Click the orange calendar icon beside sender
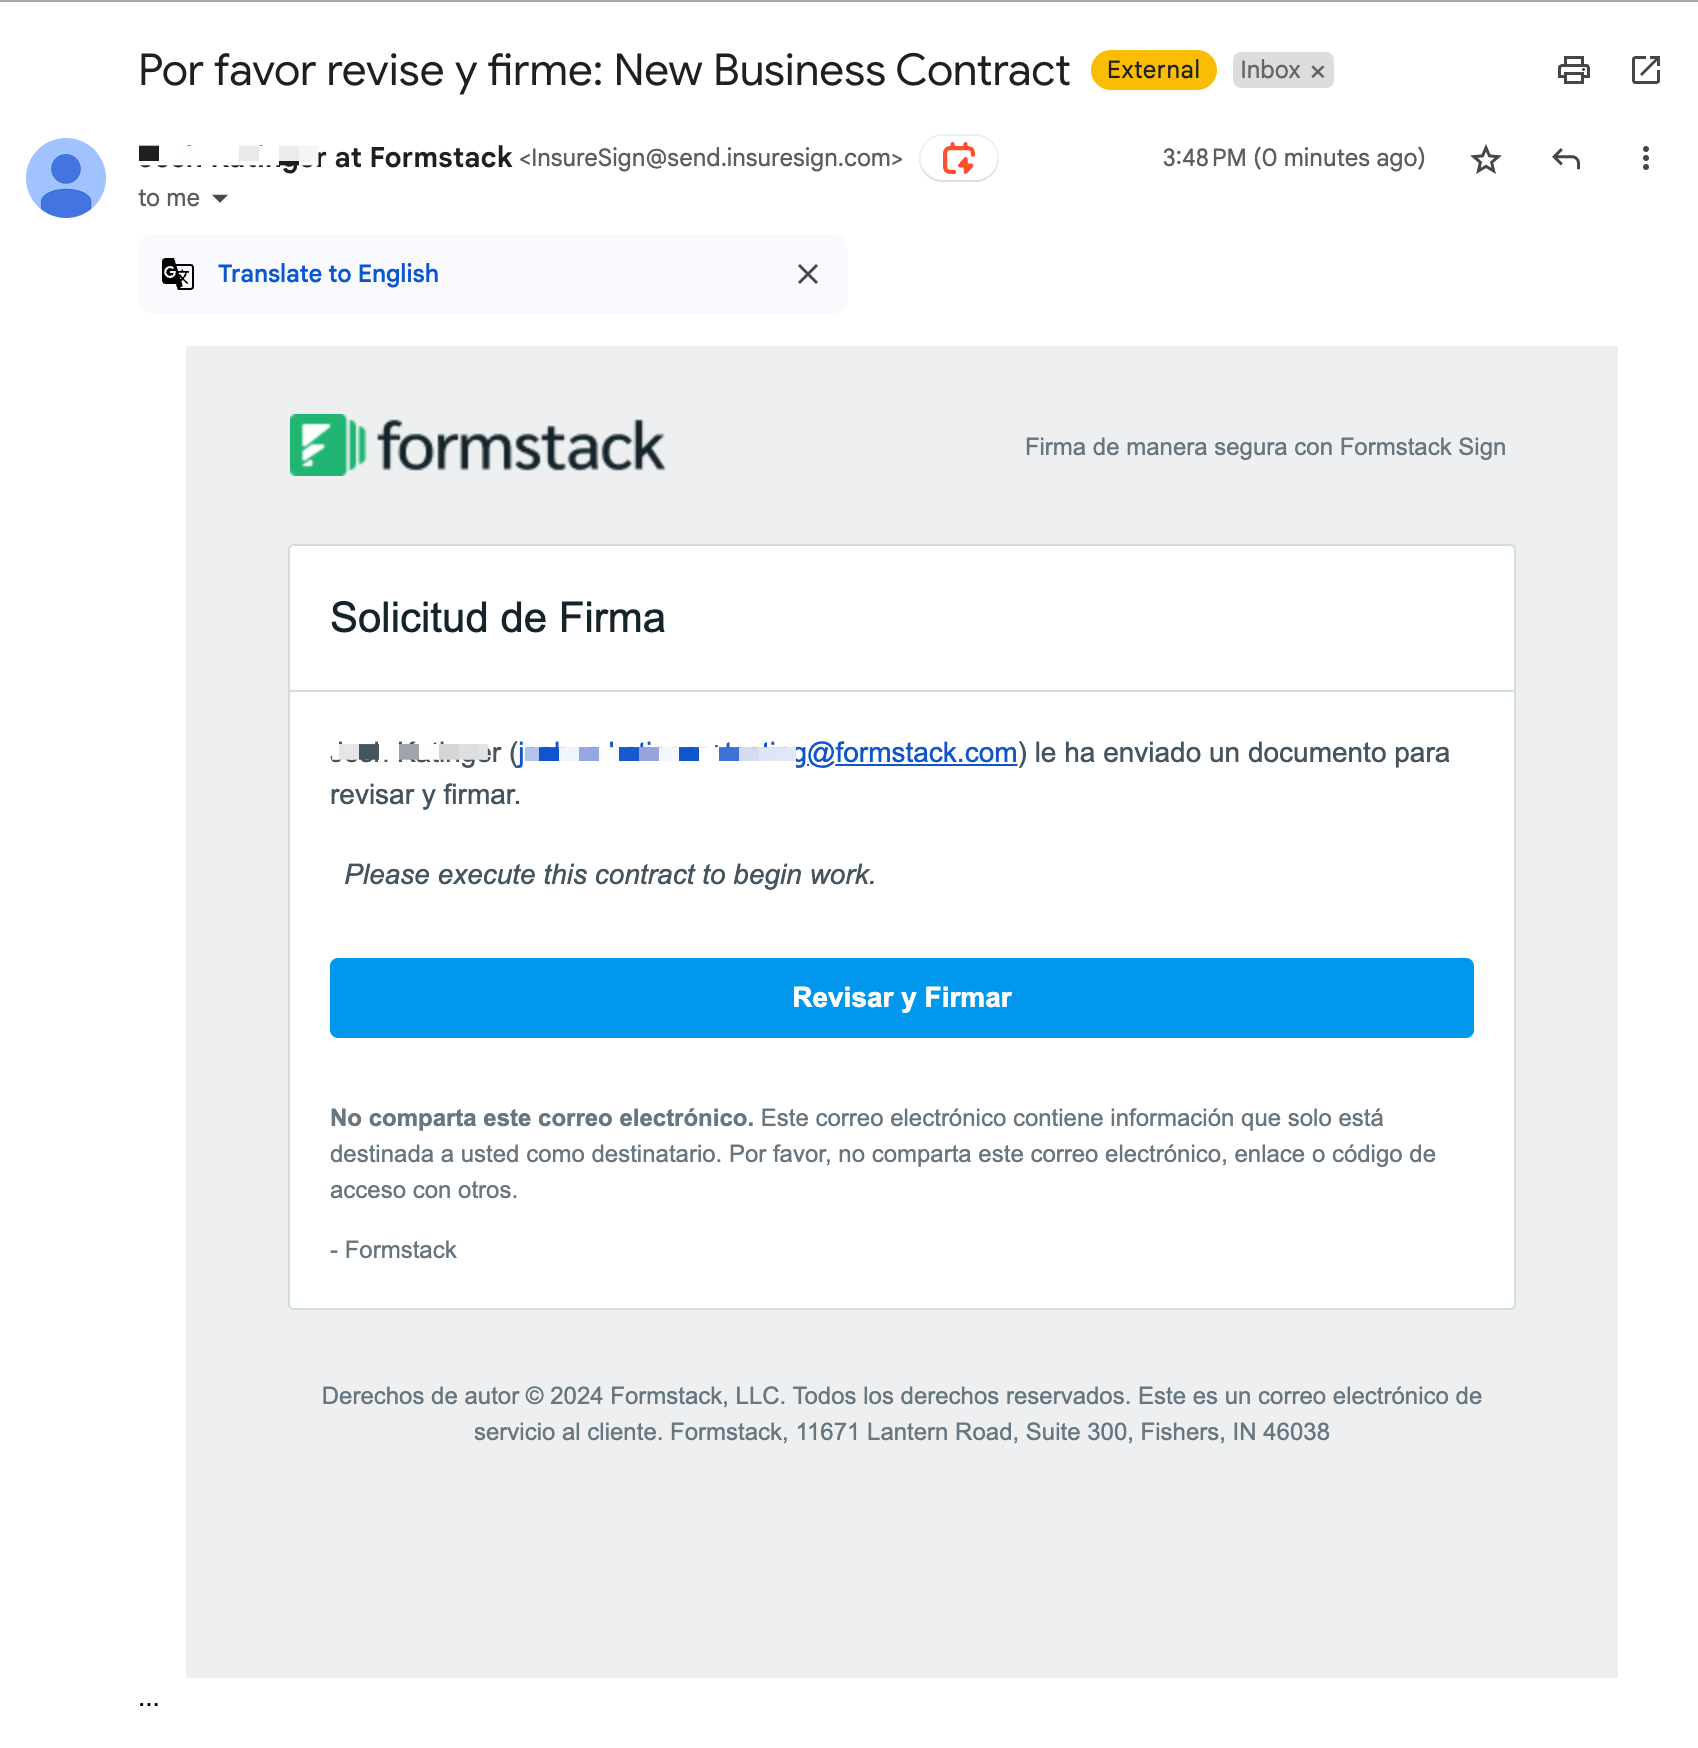Image resolution: width=1698 pixels, height=1748 pixels. pos(958,159)
